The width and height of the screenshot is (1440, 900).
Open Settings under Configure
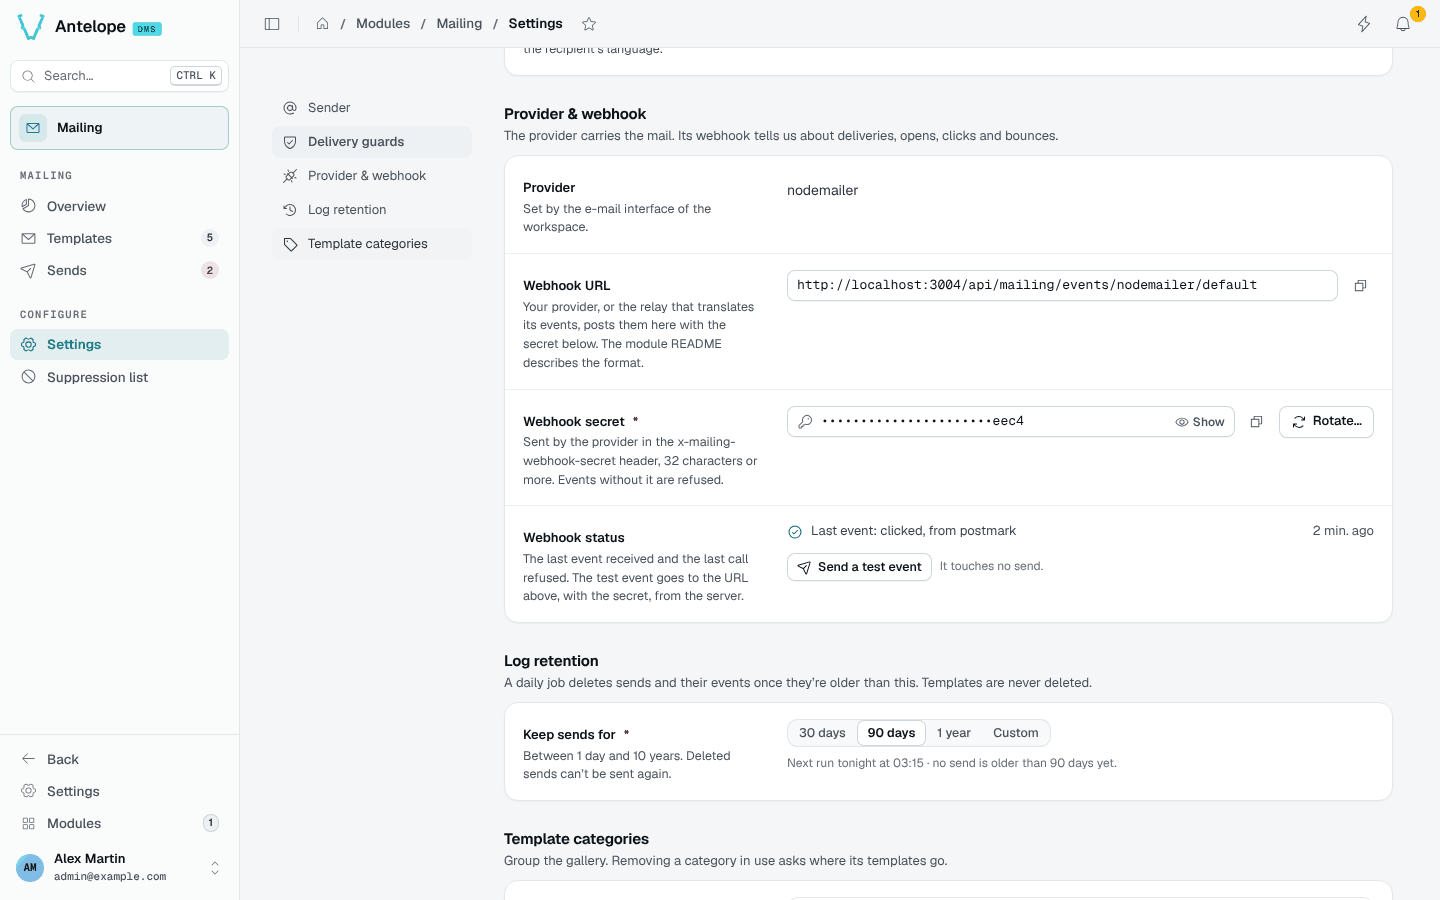[119, 344]
